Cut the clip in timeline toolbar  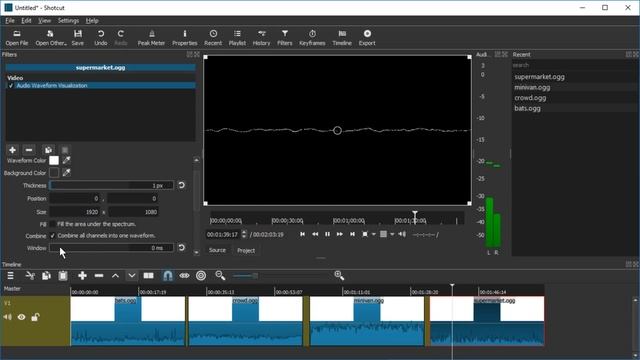(x=30, y=276)
